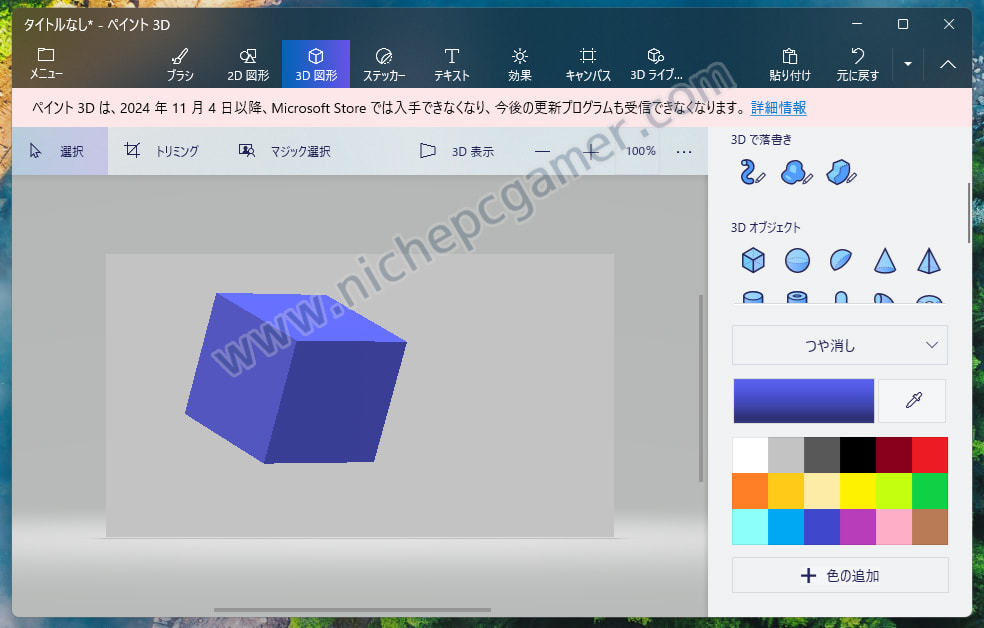
Task: Open the テキスト tool tab
Action: click(452, 64)
